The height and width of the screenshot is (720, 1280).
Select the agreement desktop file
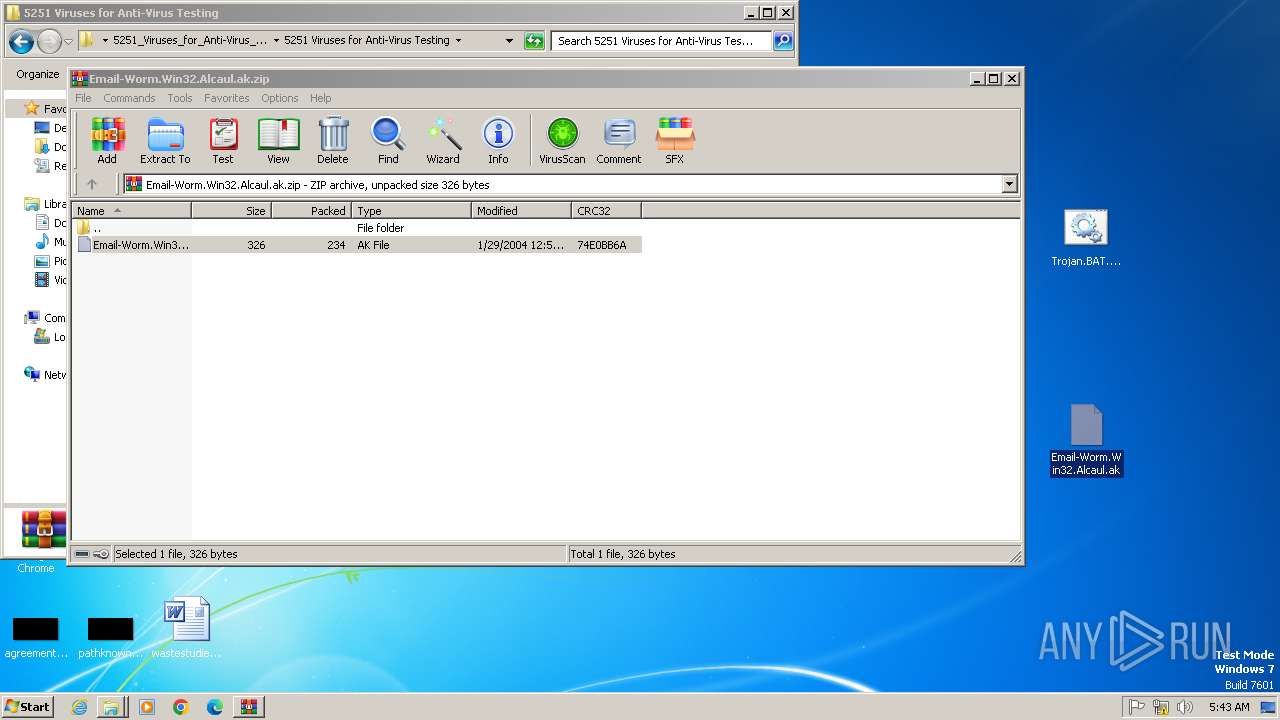[36, 637]
